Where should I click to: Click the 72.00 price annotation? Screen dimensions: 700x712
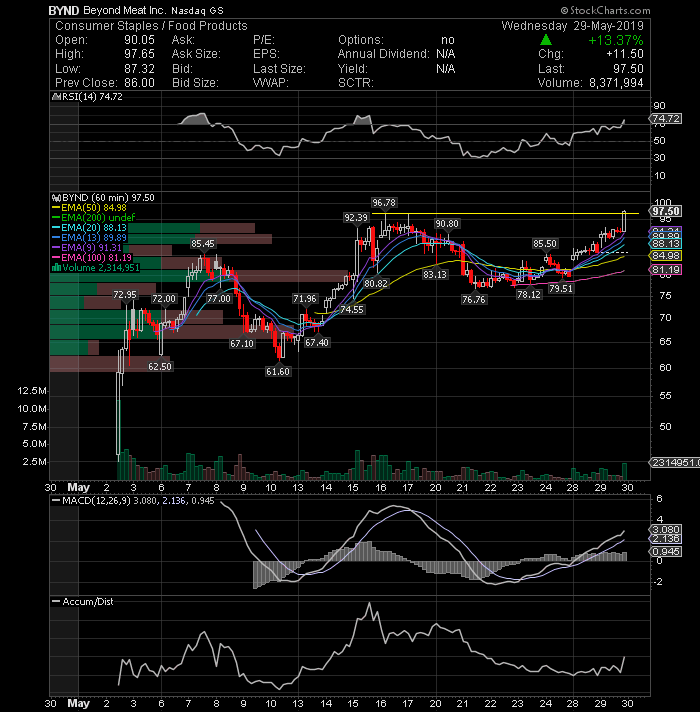[x=164, y=299]
